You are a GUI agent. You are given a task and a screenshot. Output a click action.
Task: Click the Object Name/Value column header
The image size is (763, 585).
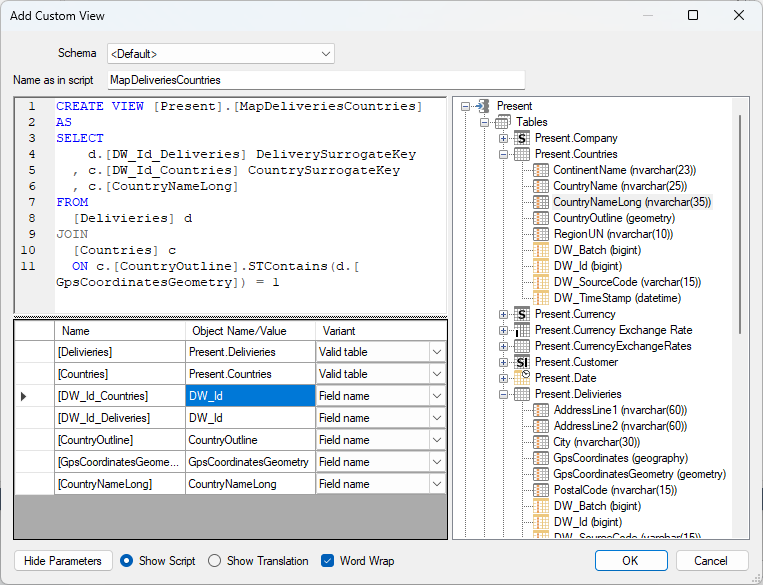click(250, 331)
